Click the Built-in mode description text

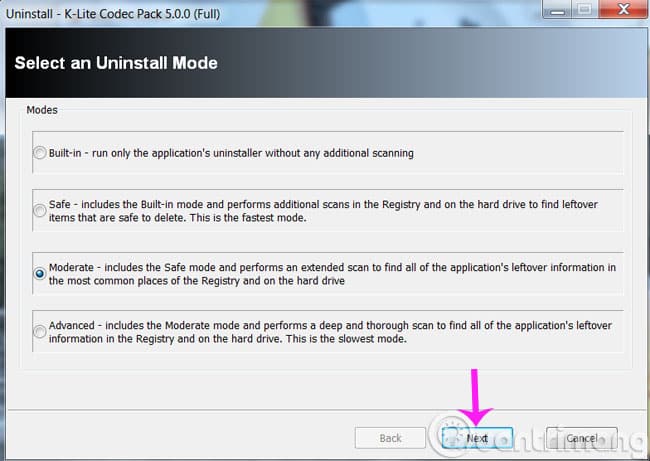(231, 153)
